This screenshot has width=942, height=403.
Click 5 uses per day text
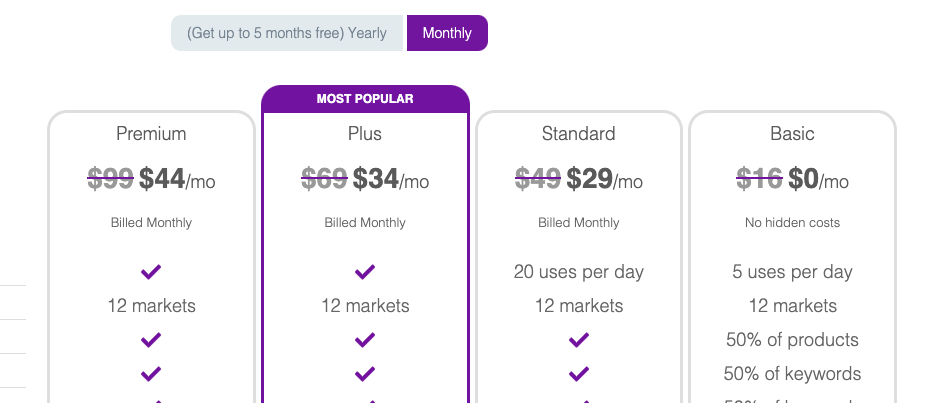tap(792, 272)
